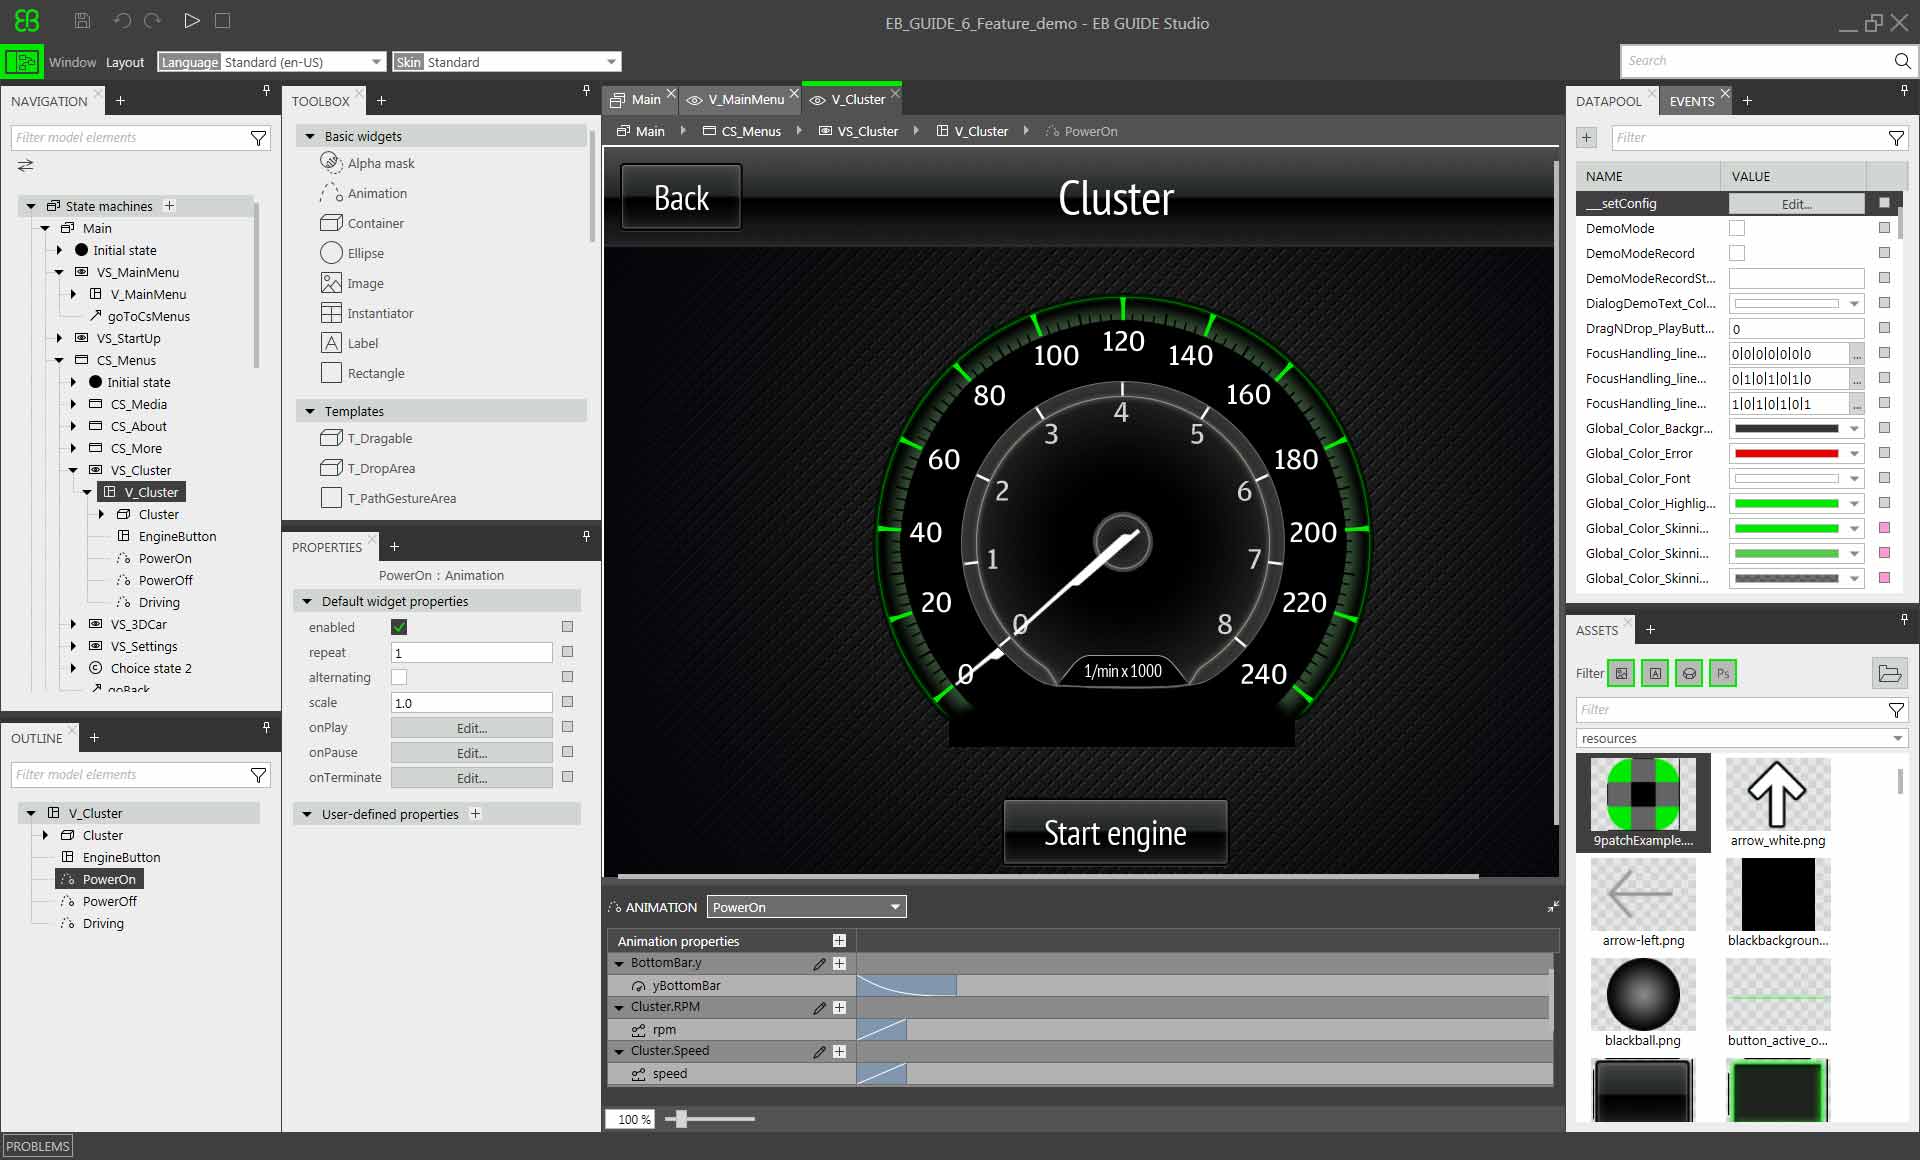Viewport: 1920px width, 1160px height.
Task: Click the search magnifier icon
Action: (x=1902, y=61)
